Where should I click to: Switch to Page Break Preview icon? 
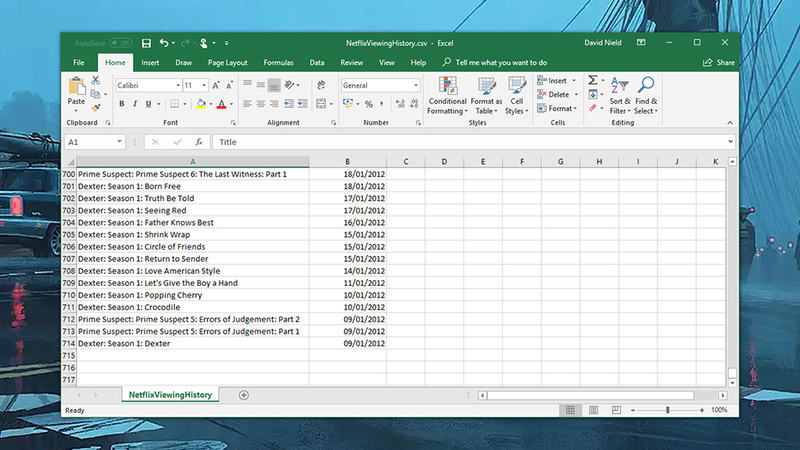[x=616, y=410]
